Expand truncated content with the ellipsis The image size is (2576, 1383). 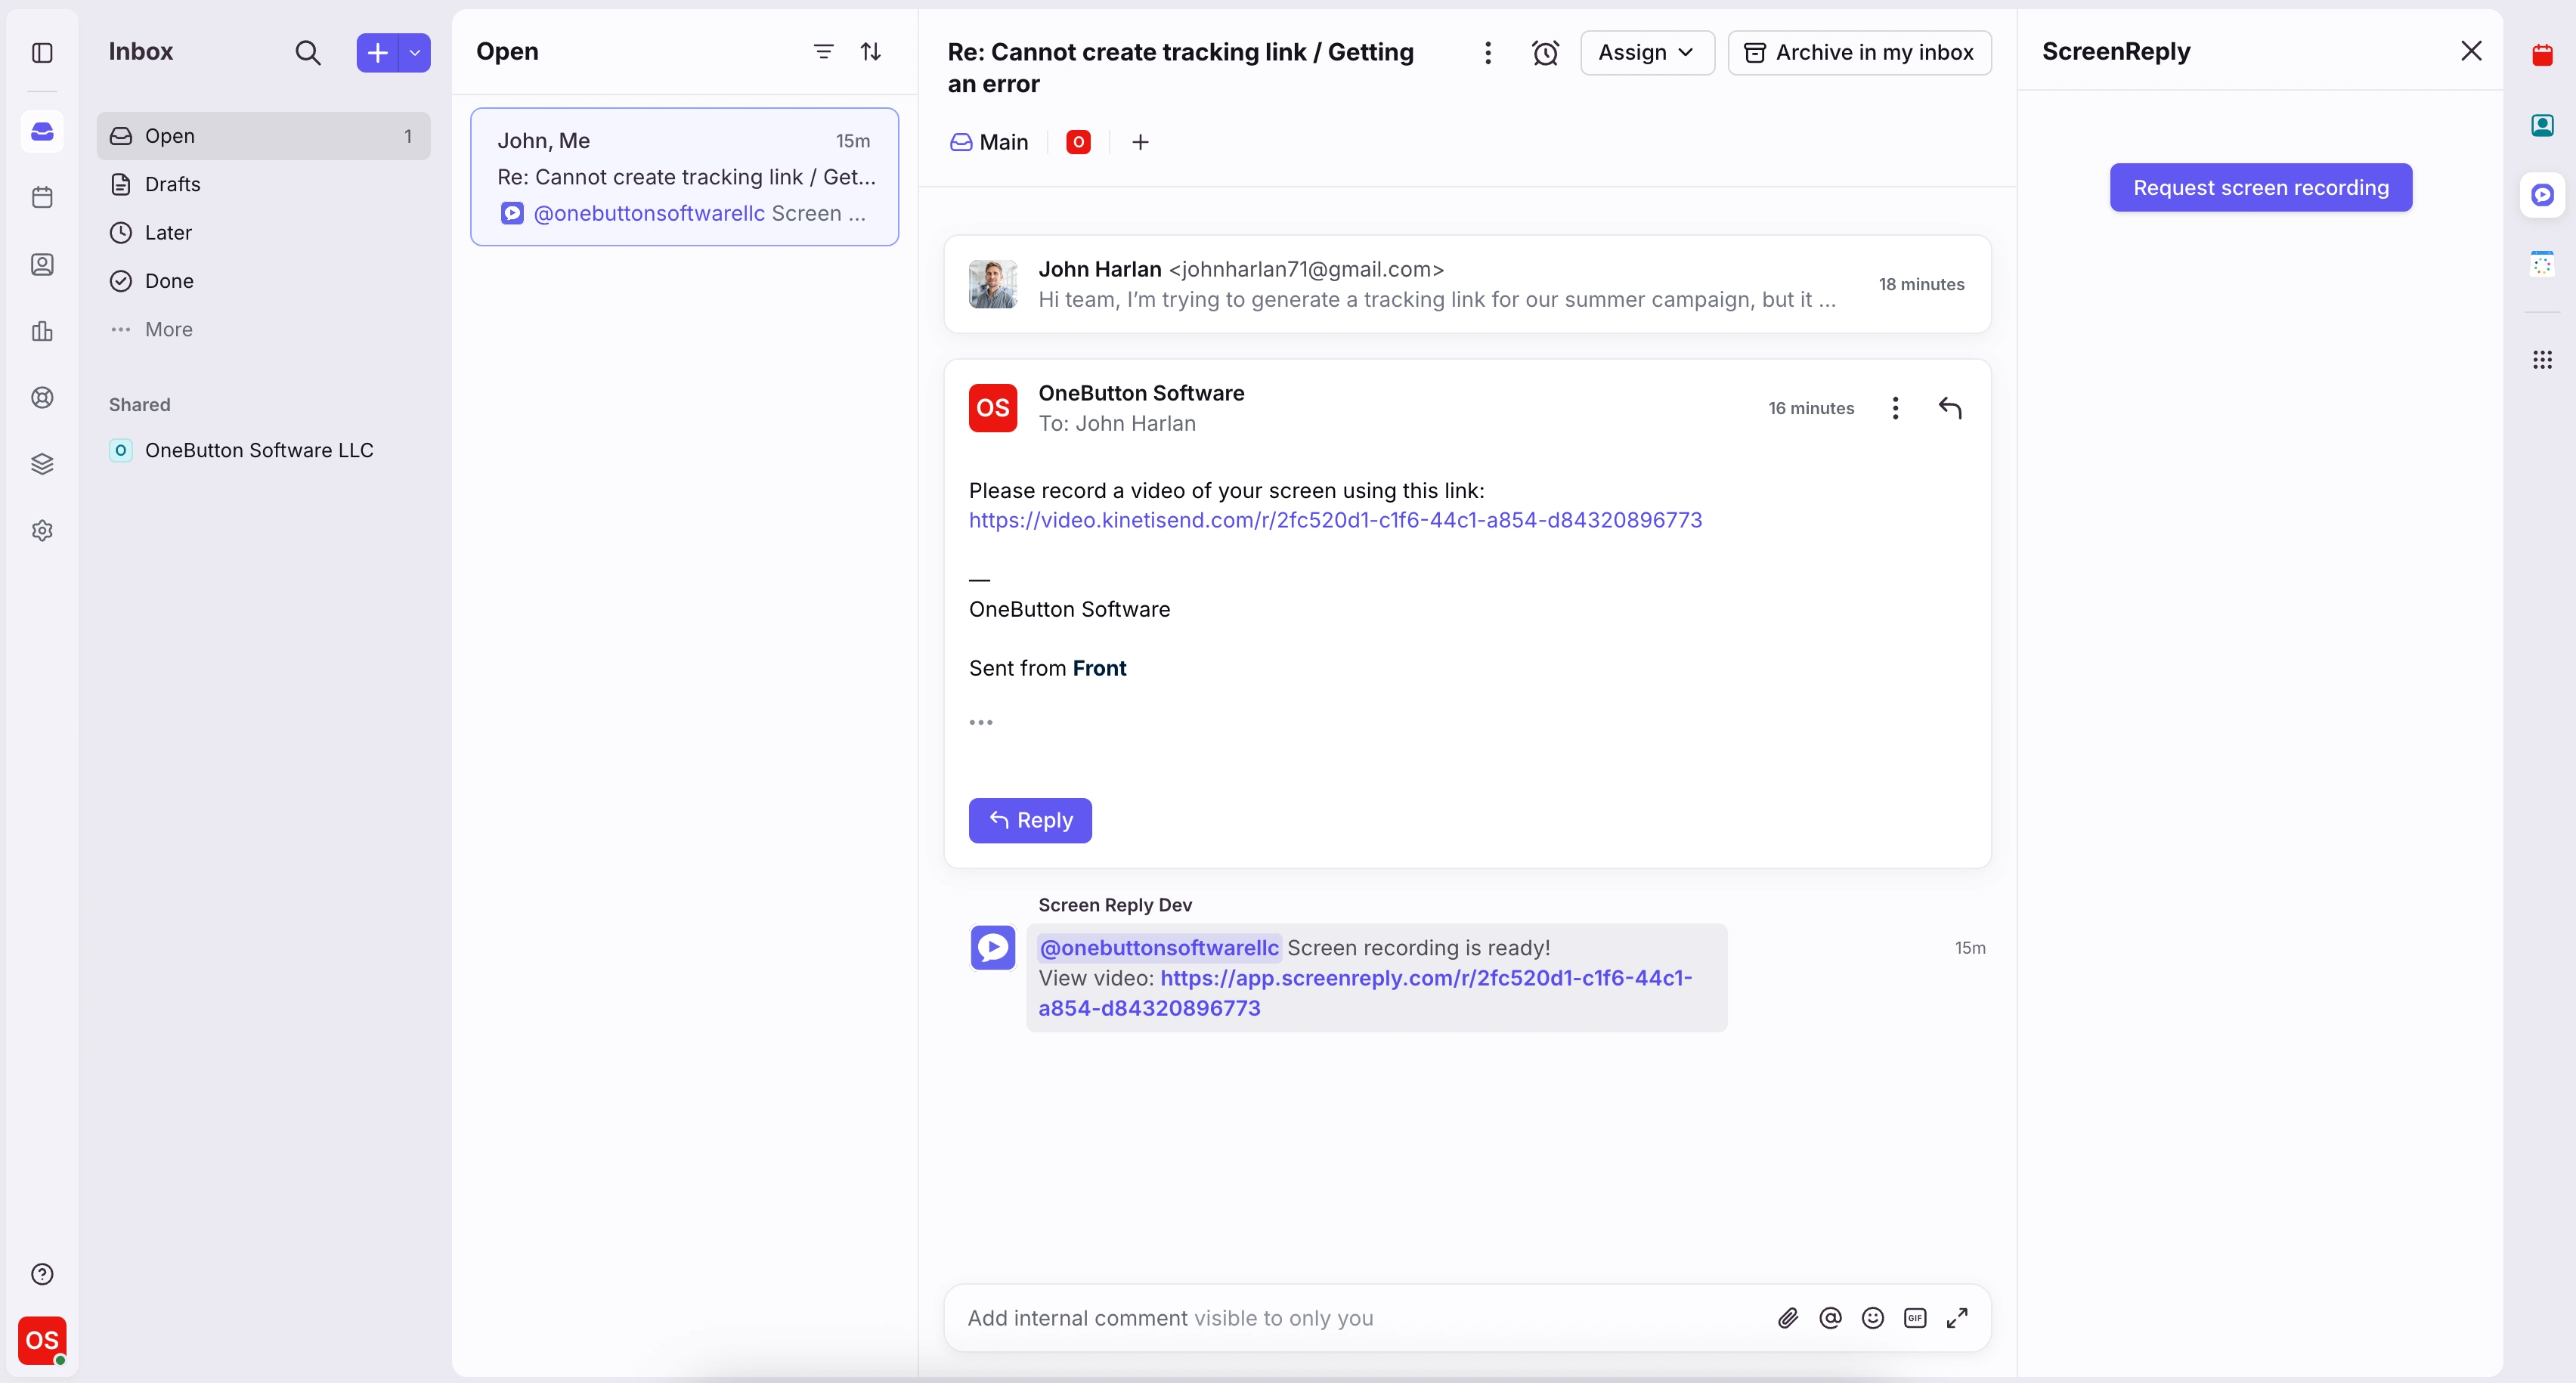tap(981, 722)
